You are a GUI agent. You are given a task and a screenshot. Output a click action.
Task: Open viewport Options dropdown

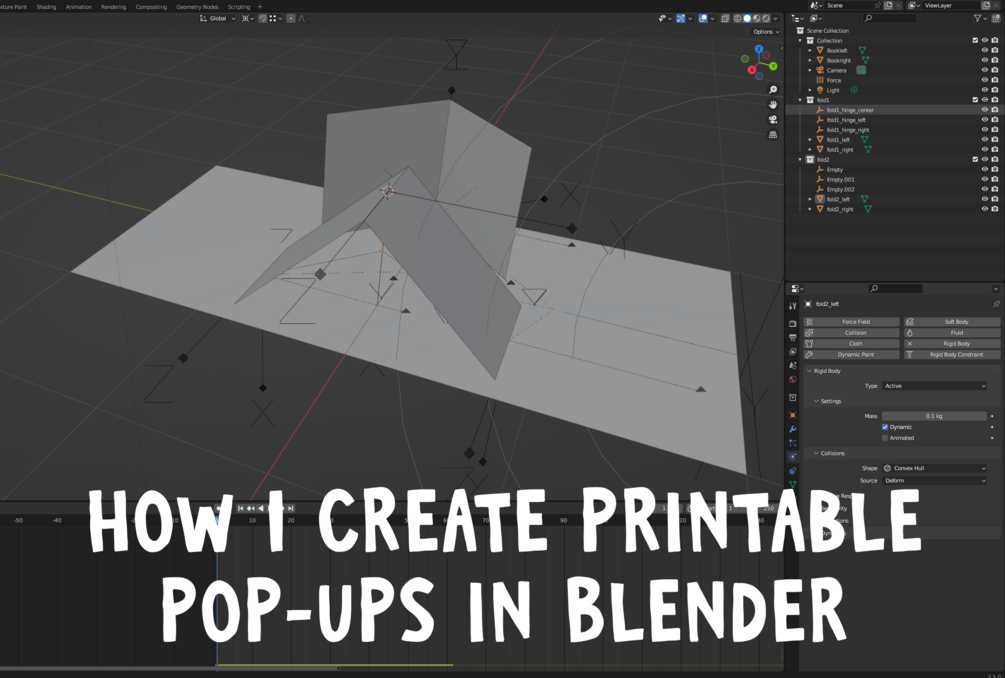(x=766, y=31)
